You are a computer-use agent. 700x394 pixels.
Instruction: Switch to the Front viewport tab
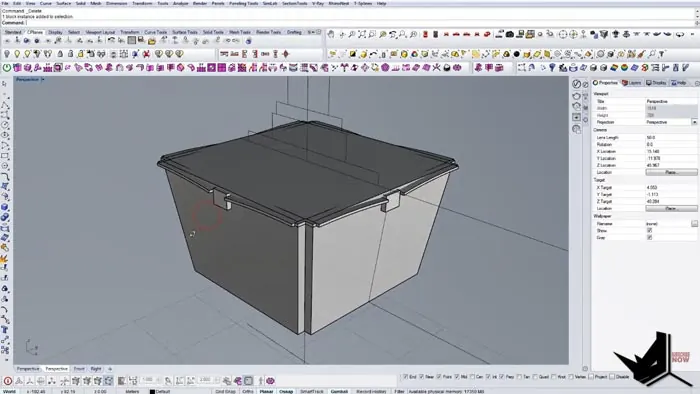click(x=79, y=369)
